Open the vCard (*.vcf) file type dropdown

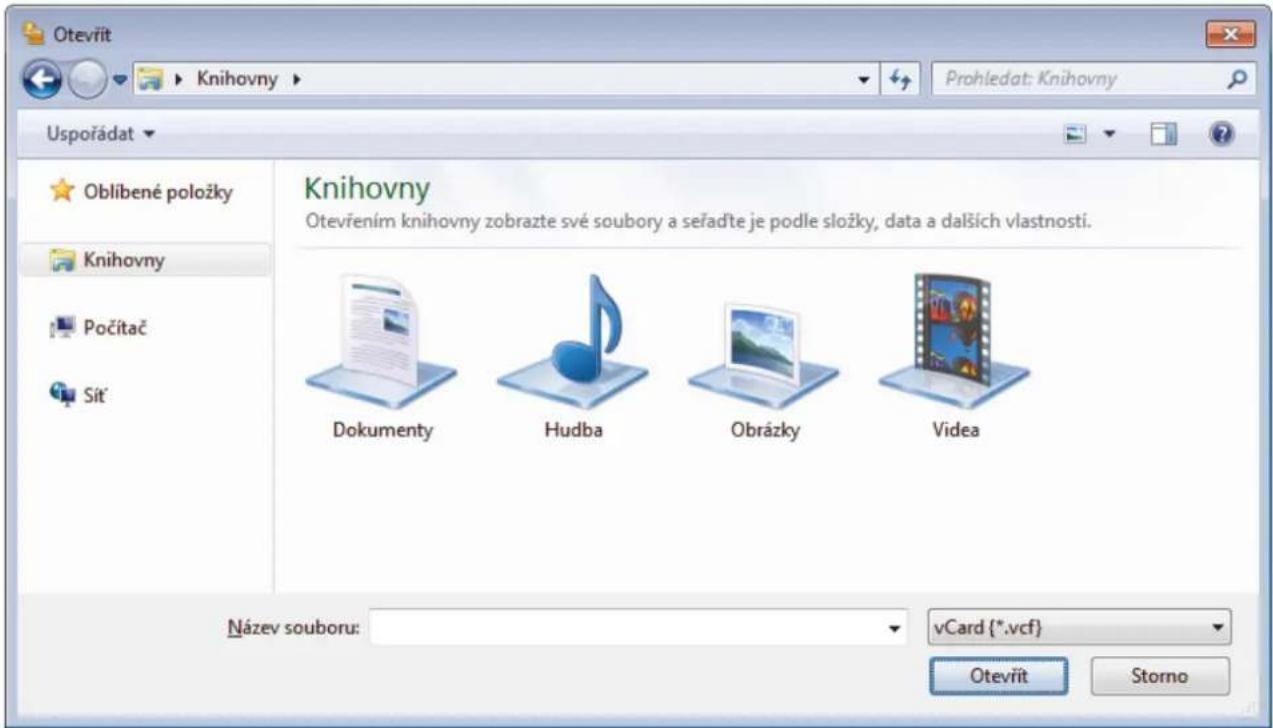(x=1079, y=628)
